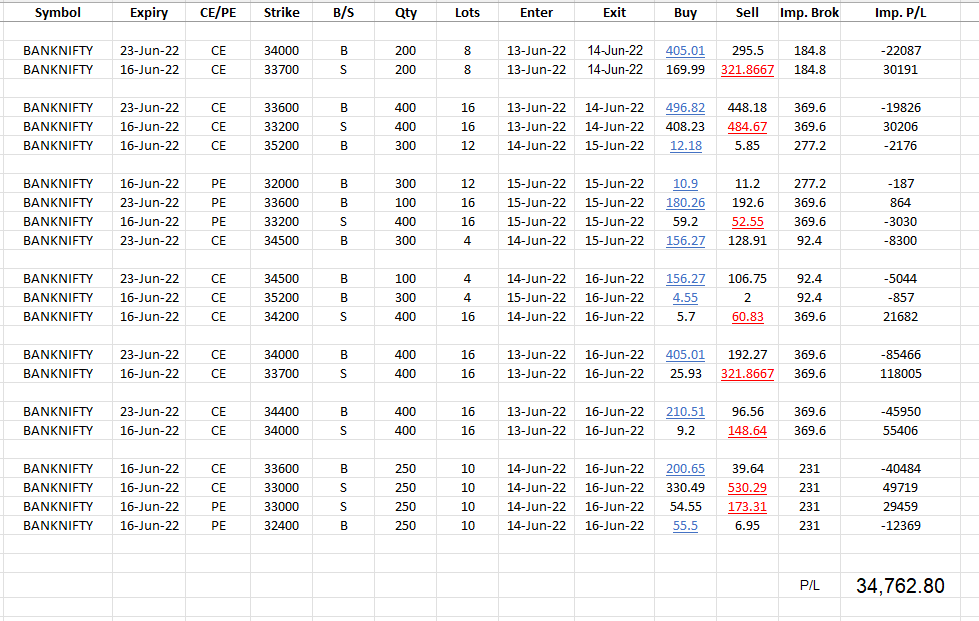Click the 34200 strike cell
This screenshot has height=621, width=979.
point(281,316)
